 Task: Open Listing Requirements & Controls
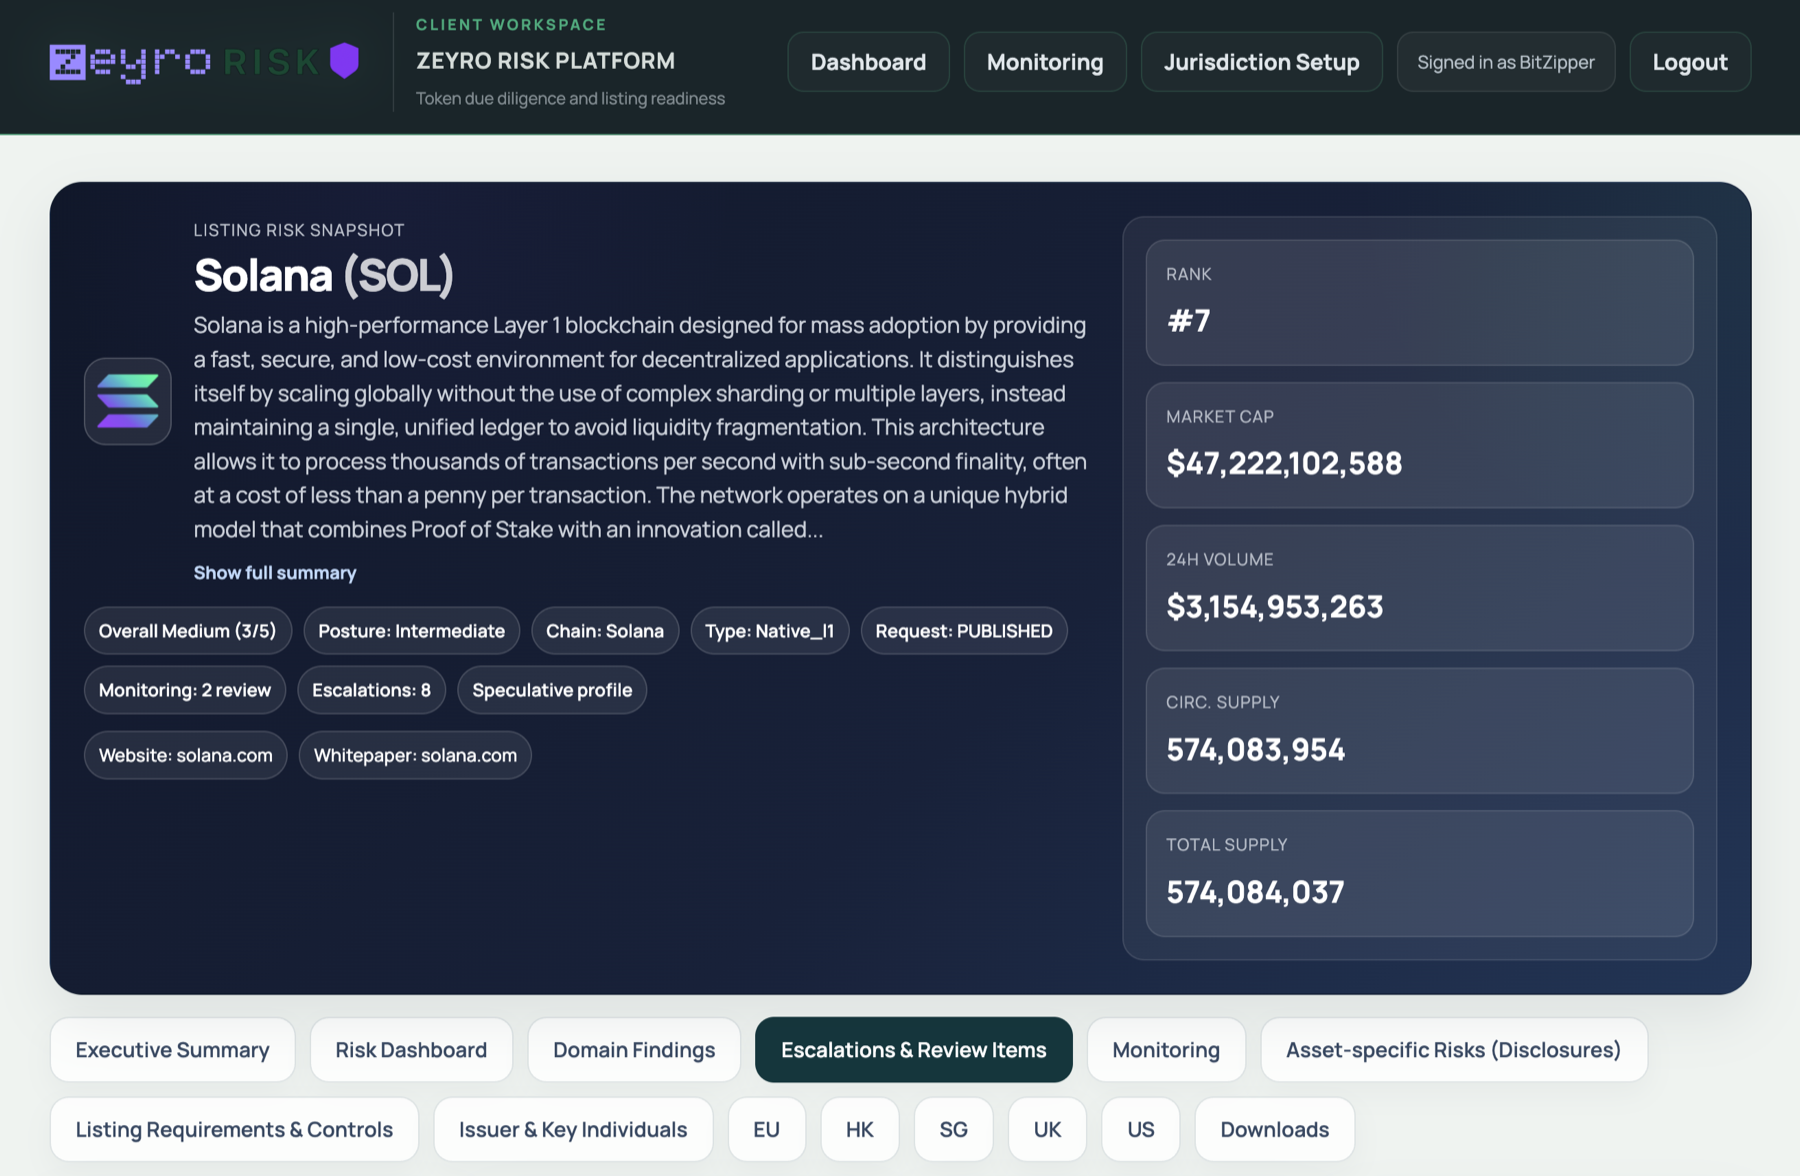(233, 1129)
